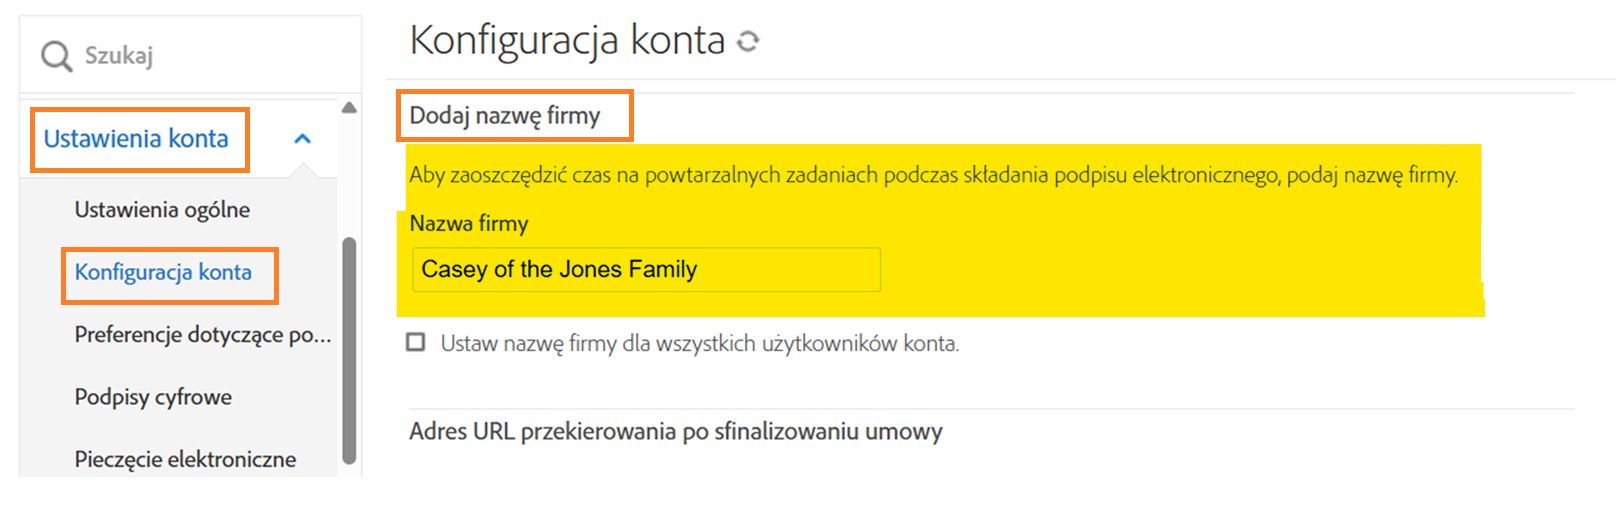Click the scroll-up arrow in the sidebar
Viewport: 1616px width, 513px height.
click(x=349, y=108)
